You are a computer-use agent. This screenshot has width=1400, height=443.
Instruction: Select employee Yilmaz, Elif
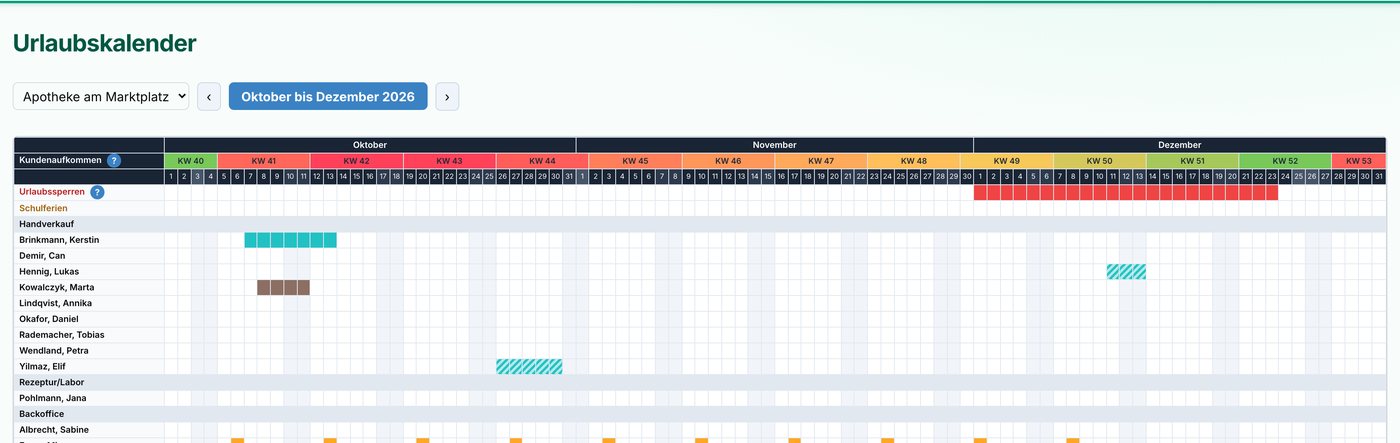tap(43, 366)
